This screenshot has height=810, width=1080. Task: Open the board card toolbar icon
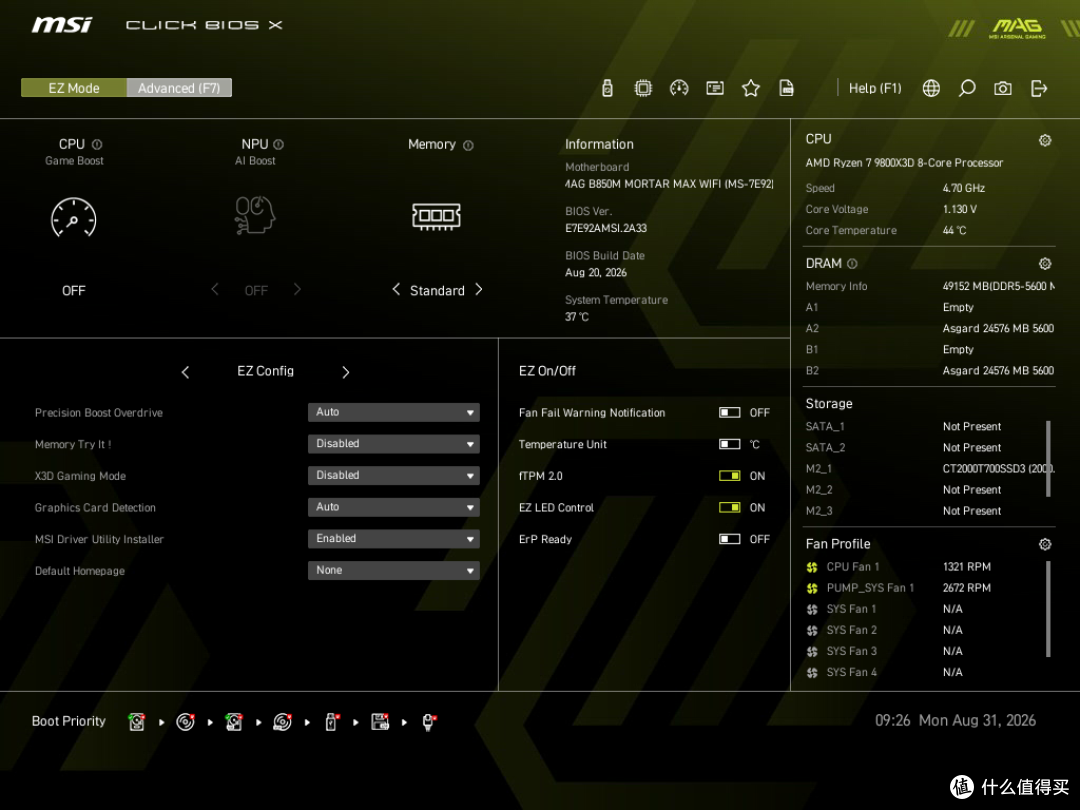coord(715,88)
